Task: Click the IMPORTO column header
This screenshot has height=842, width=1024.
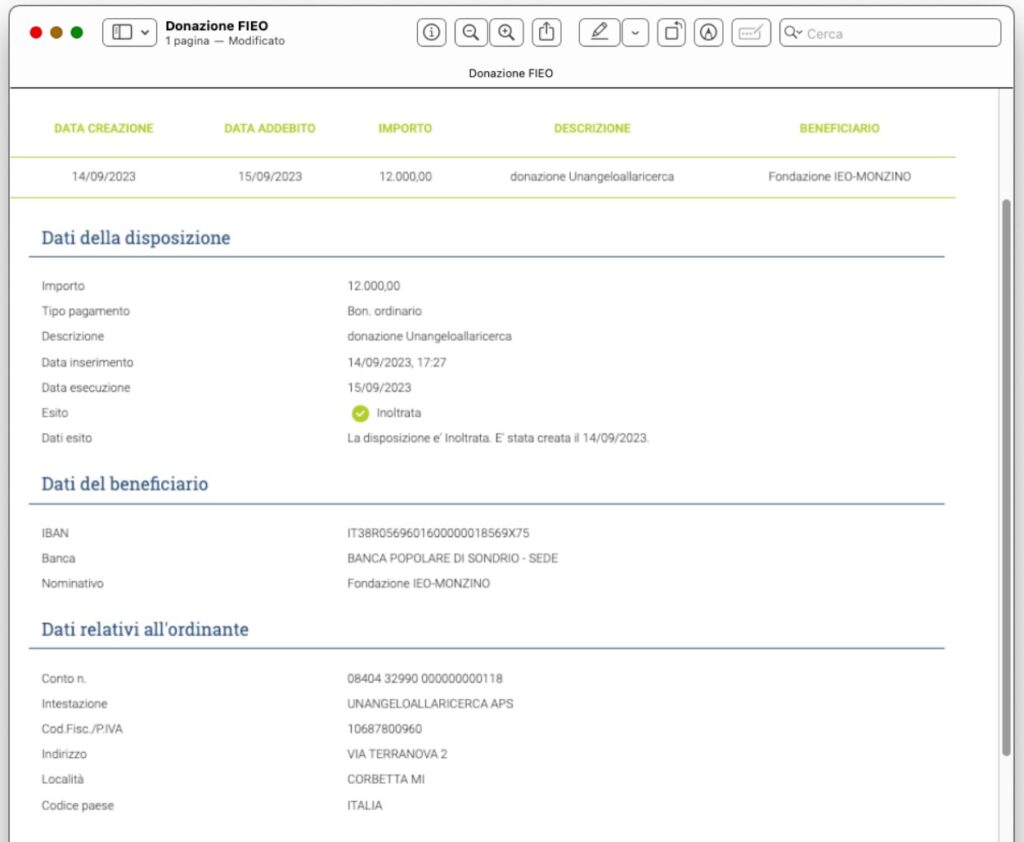Action: point(405,128)
